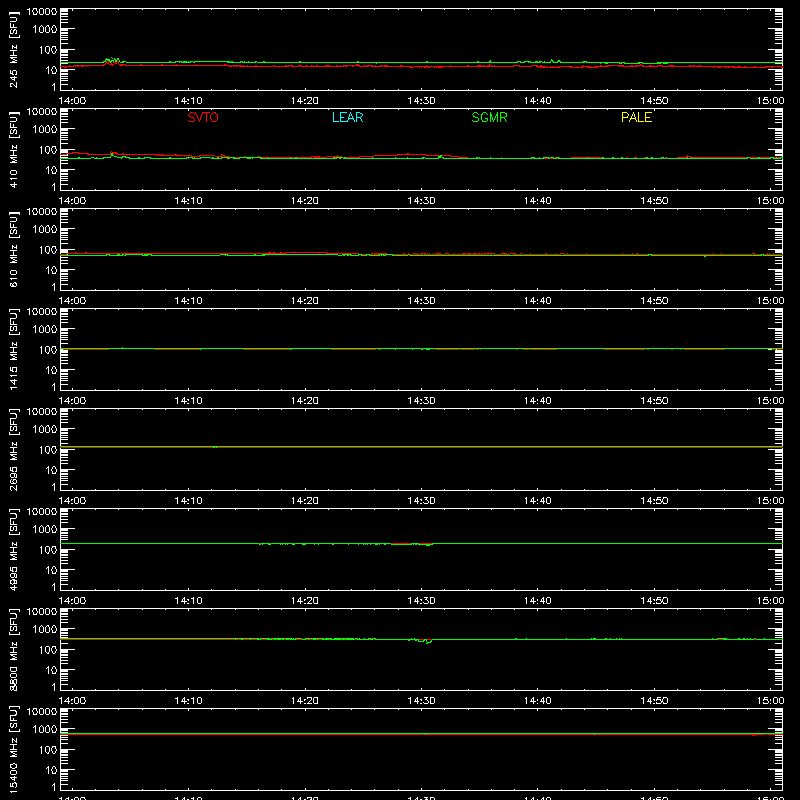Screen dimensions: 800x800
Task: Click the 10000 y-axis label of 245 MHz plot
Action: click(42, 12)
